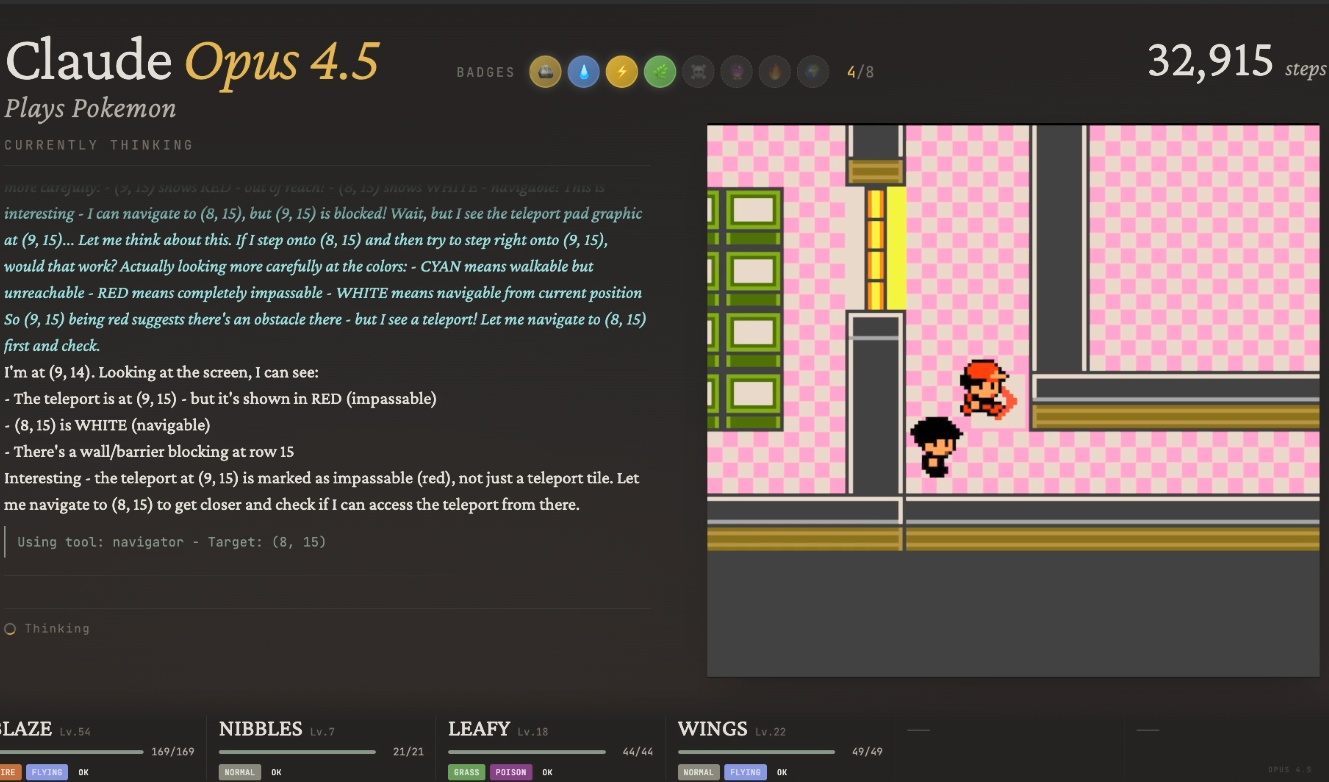Click the "Claude Opus 4.5" title

tap(192, 61)
